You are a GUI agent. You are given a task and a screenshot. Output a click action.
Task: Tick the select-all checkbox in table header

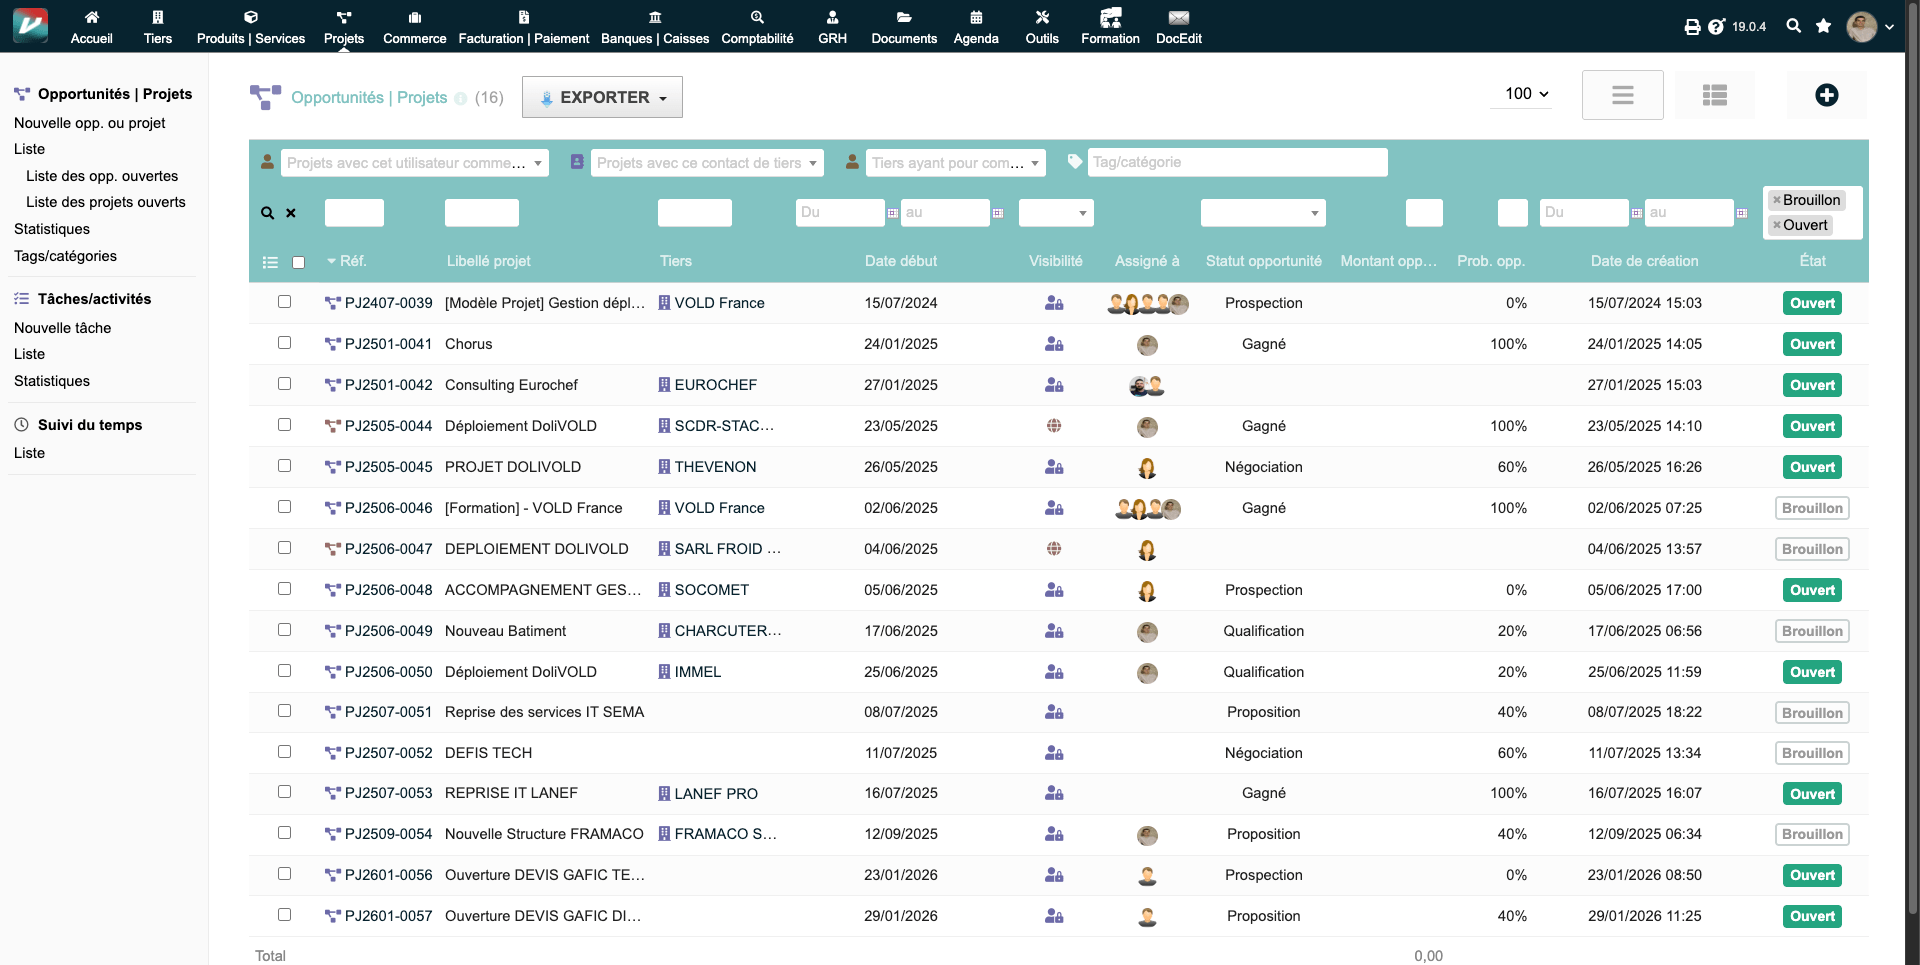(x=298, y=262)
